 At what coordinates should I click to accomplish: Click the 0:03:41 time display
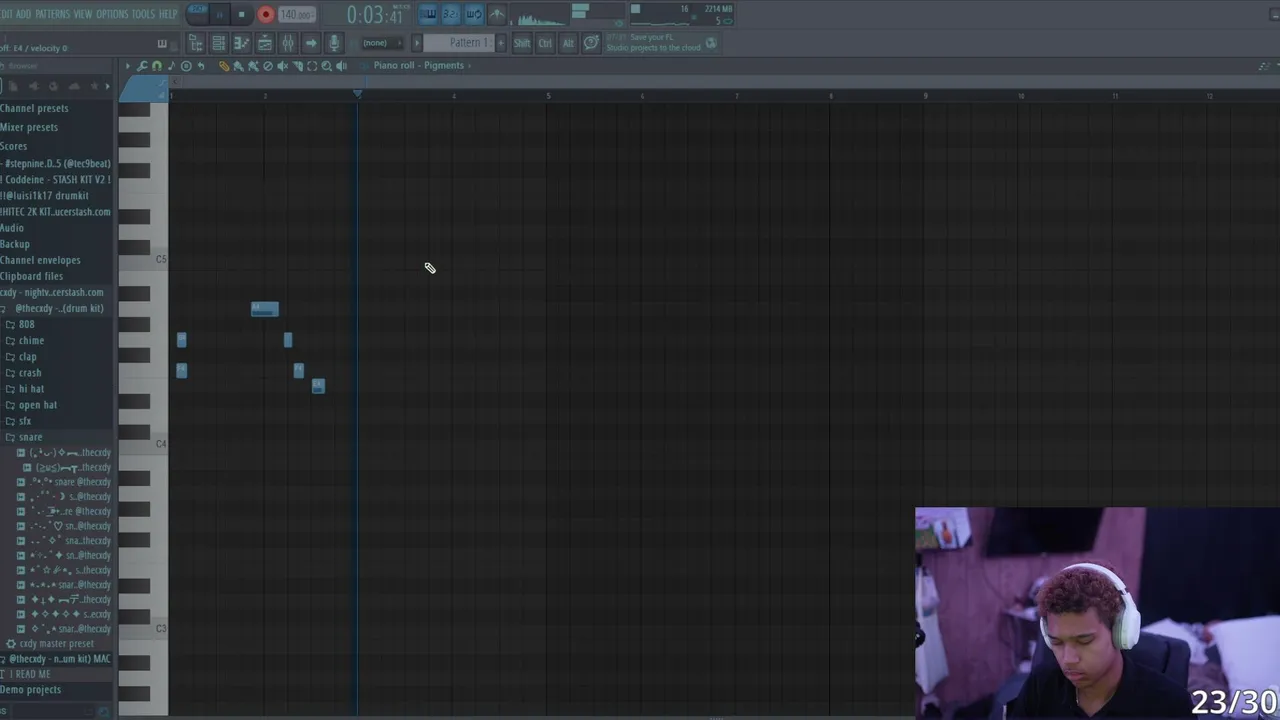click(375, 15)
